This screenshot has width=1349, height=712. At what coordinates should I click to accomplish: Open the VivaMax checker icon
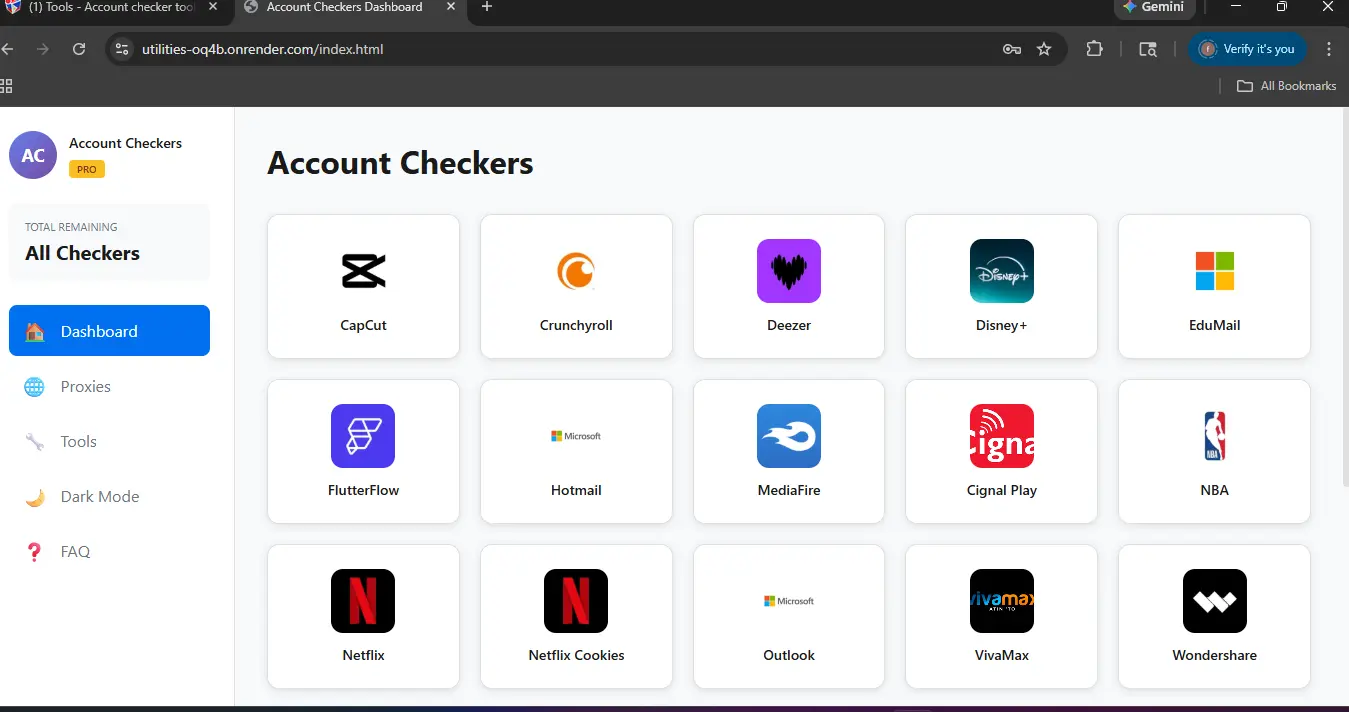click(1002, 601)
